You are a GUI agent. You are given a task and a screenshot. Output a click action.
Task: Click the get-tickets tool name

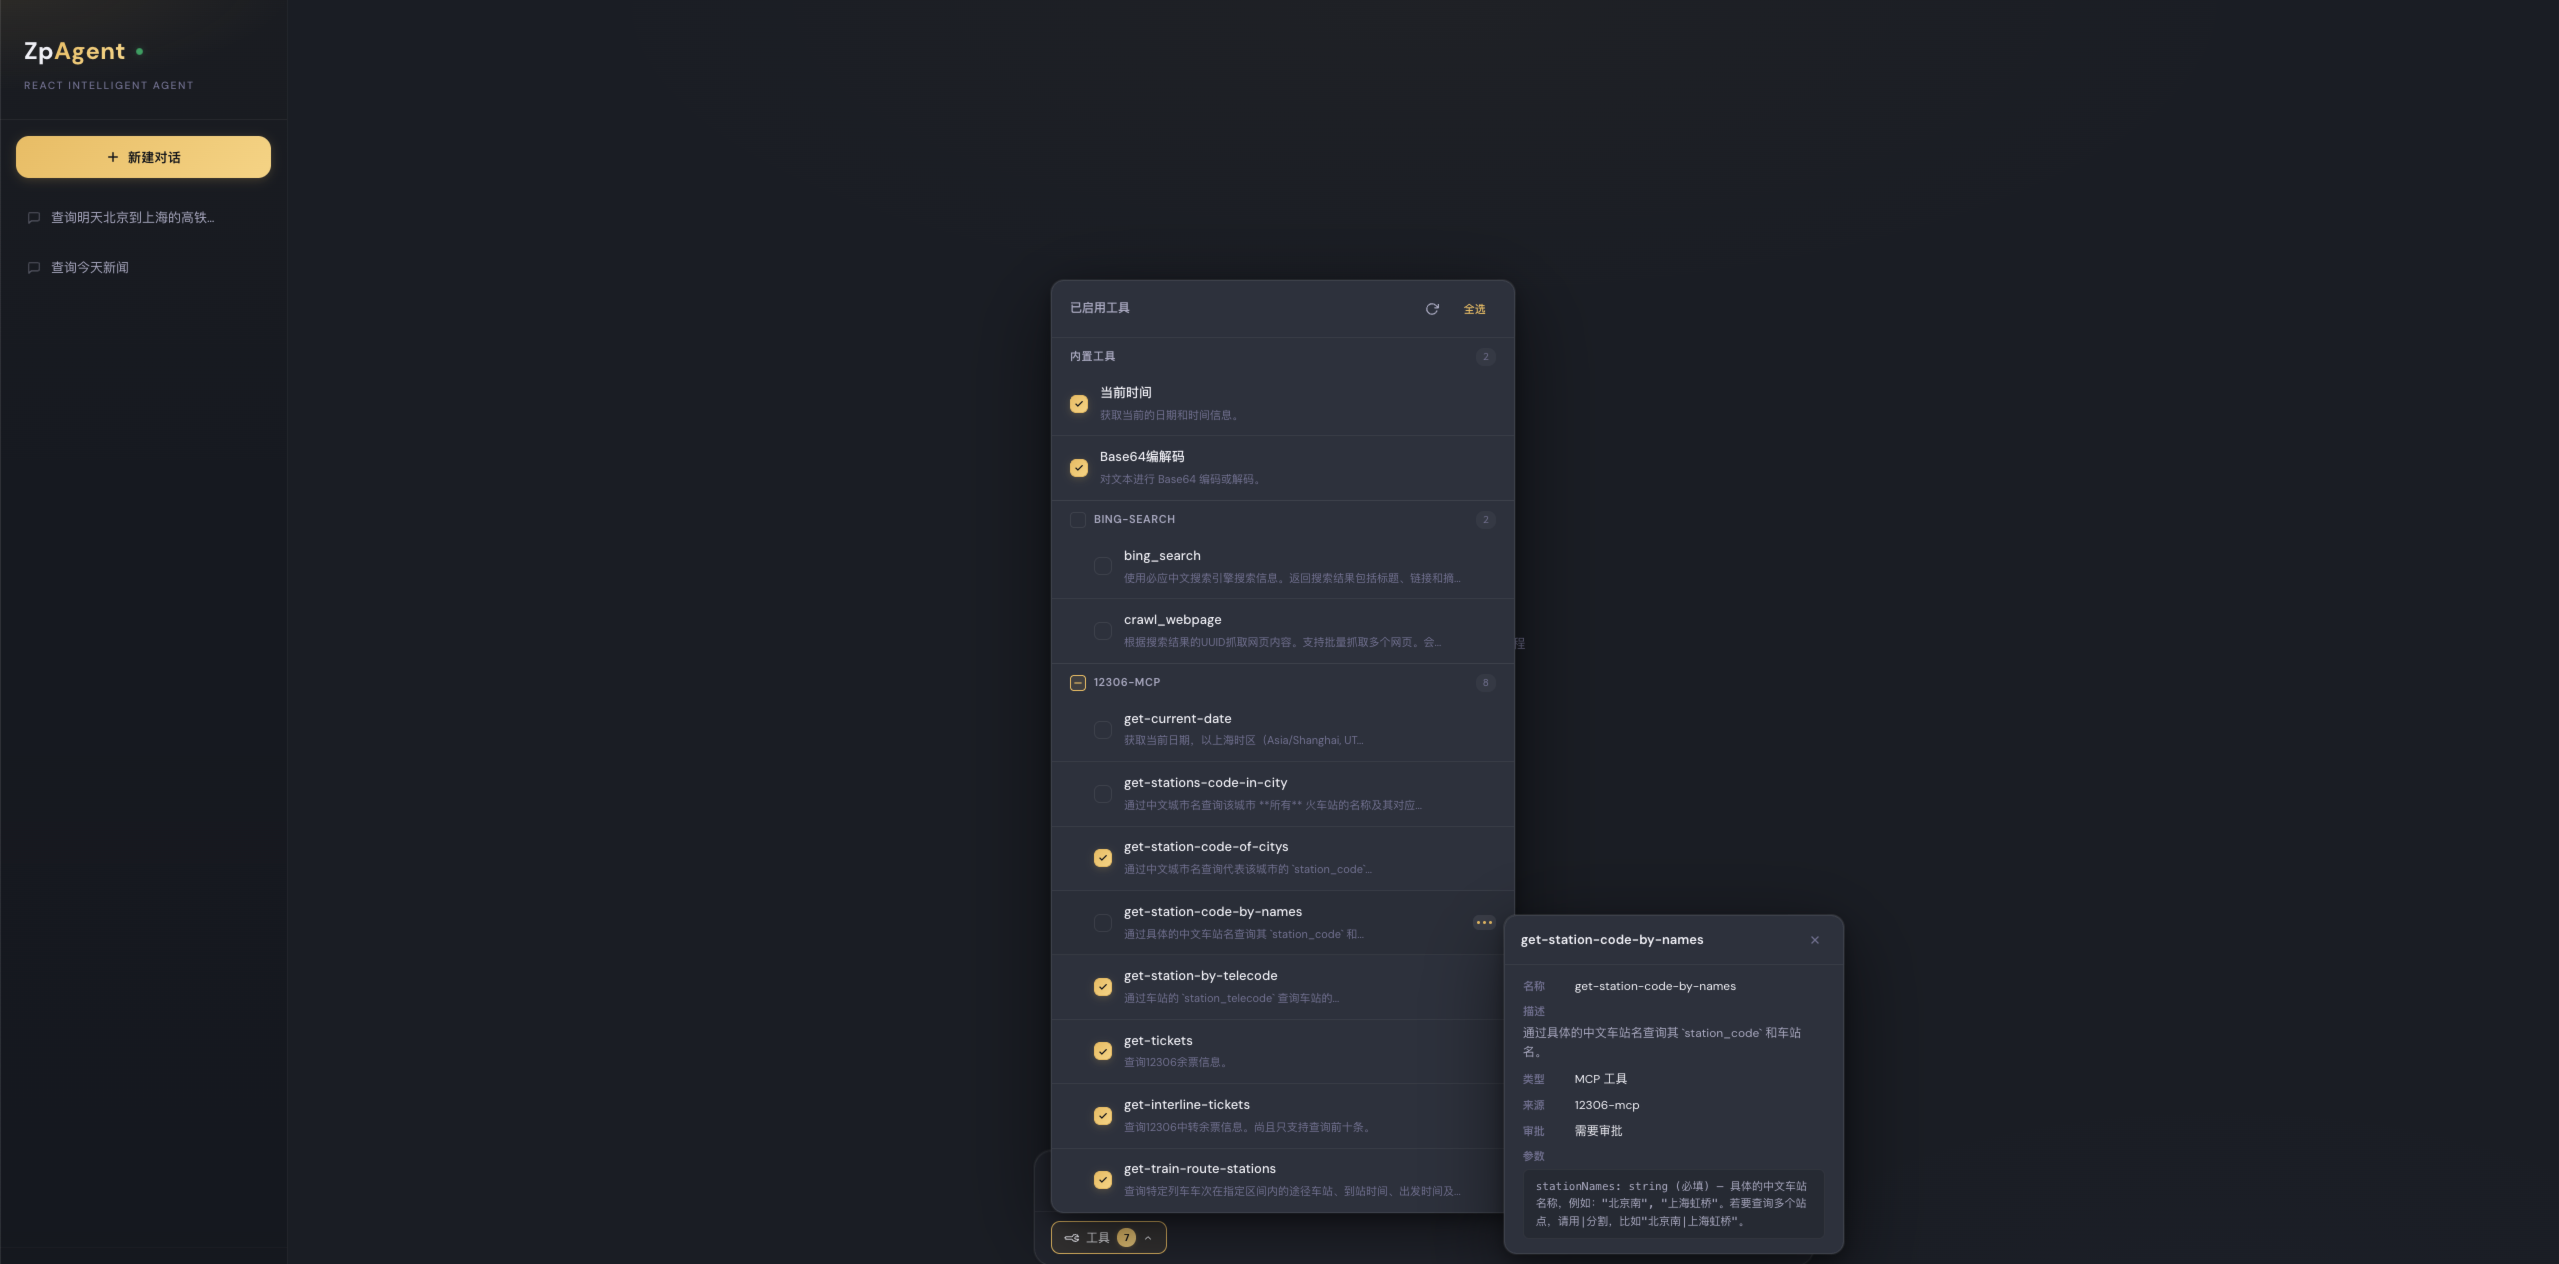coord(1158,1041)
